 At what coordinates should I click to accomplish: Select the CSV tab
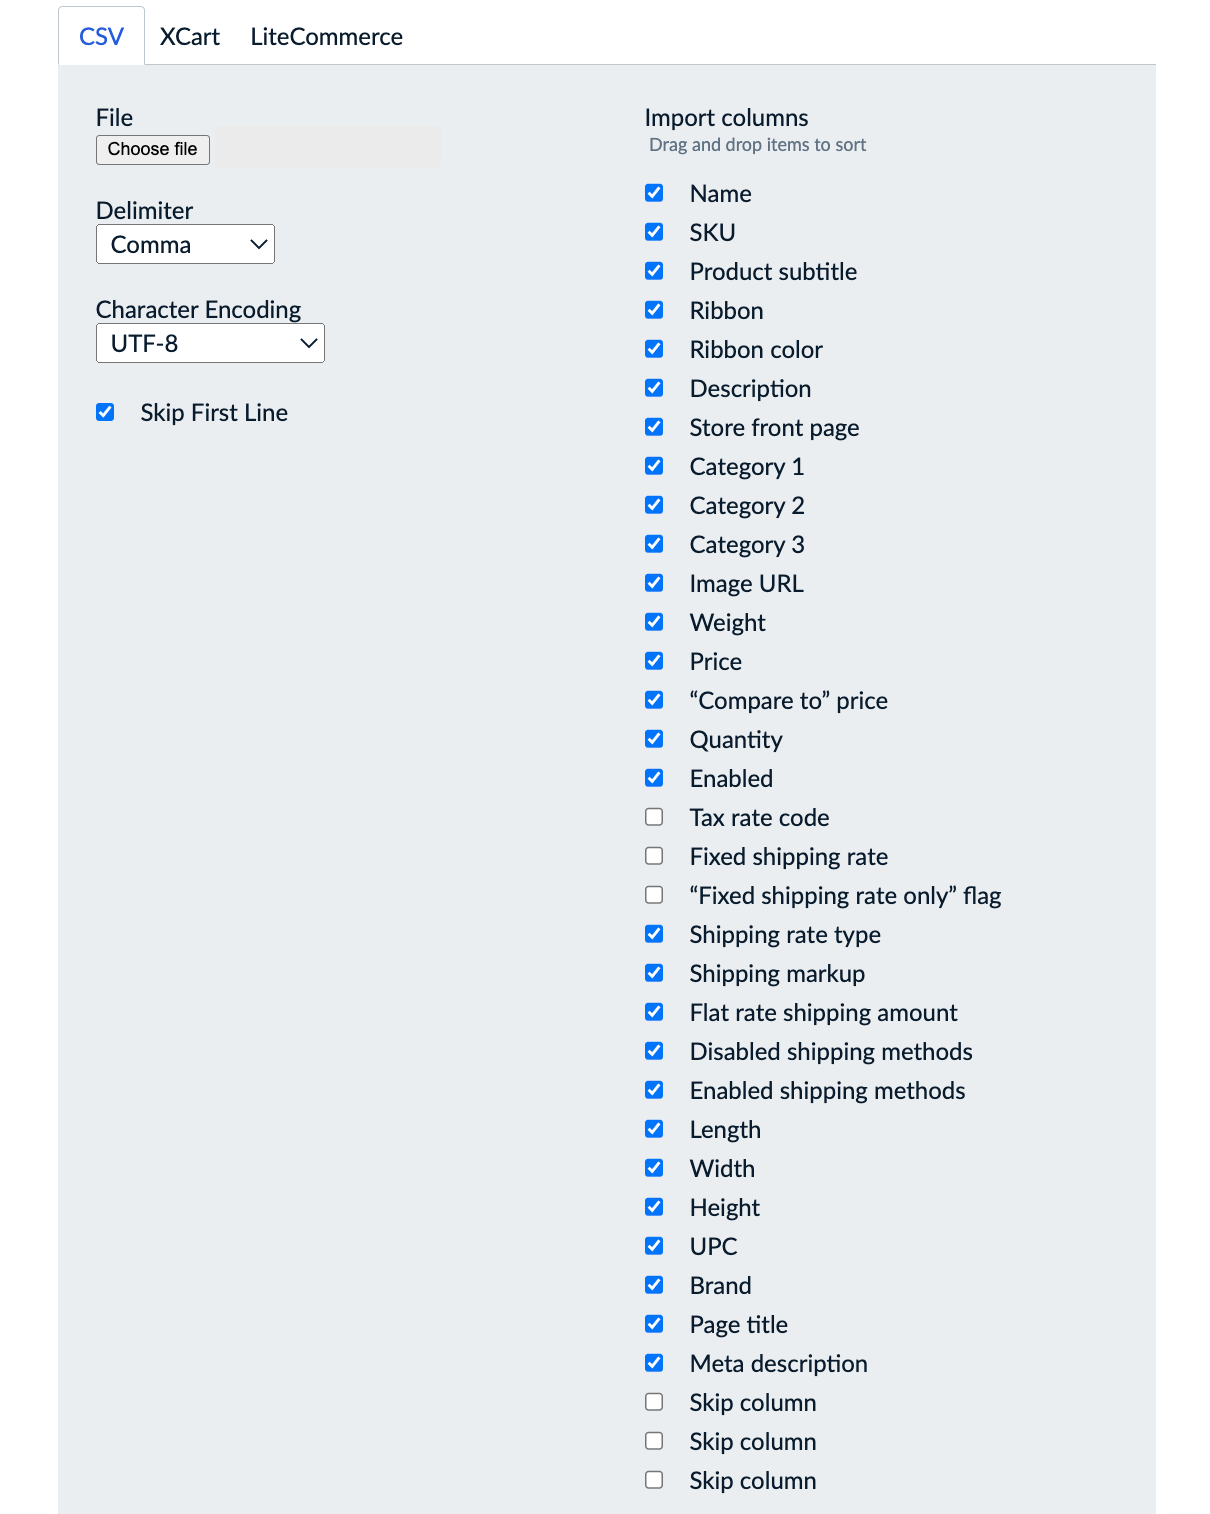click(x=101, y=36)
